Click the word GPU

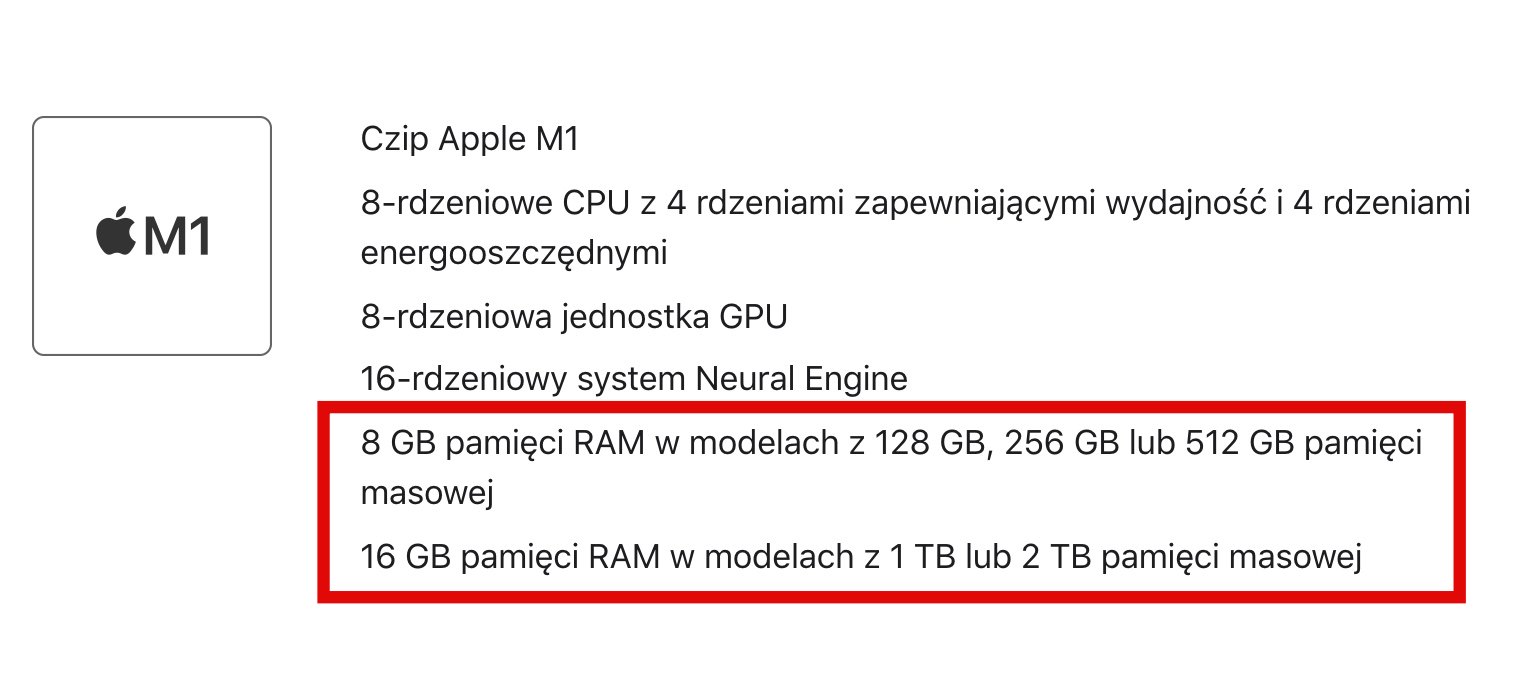753,317
